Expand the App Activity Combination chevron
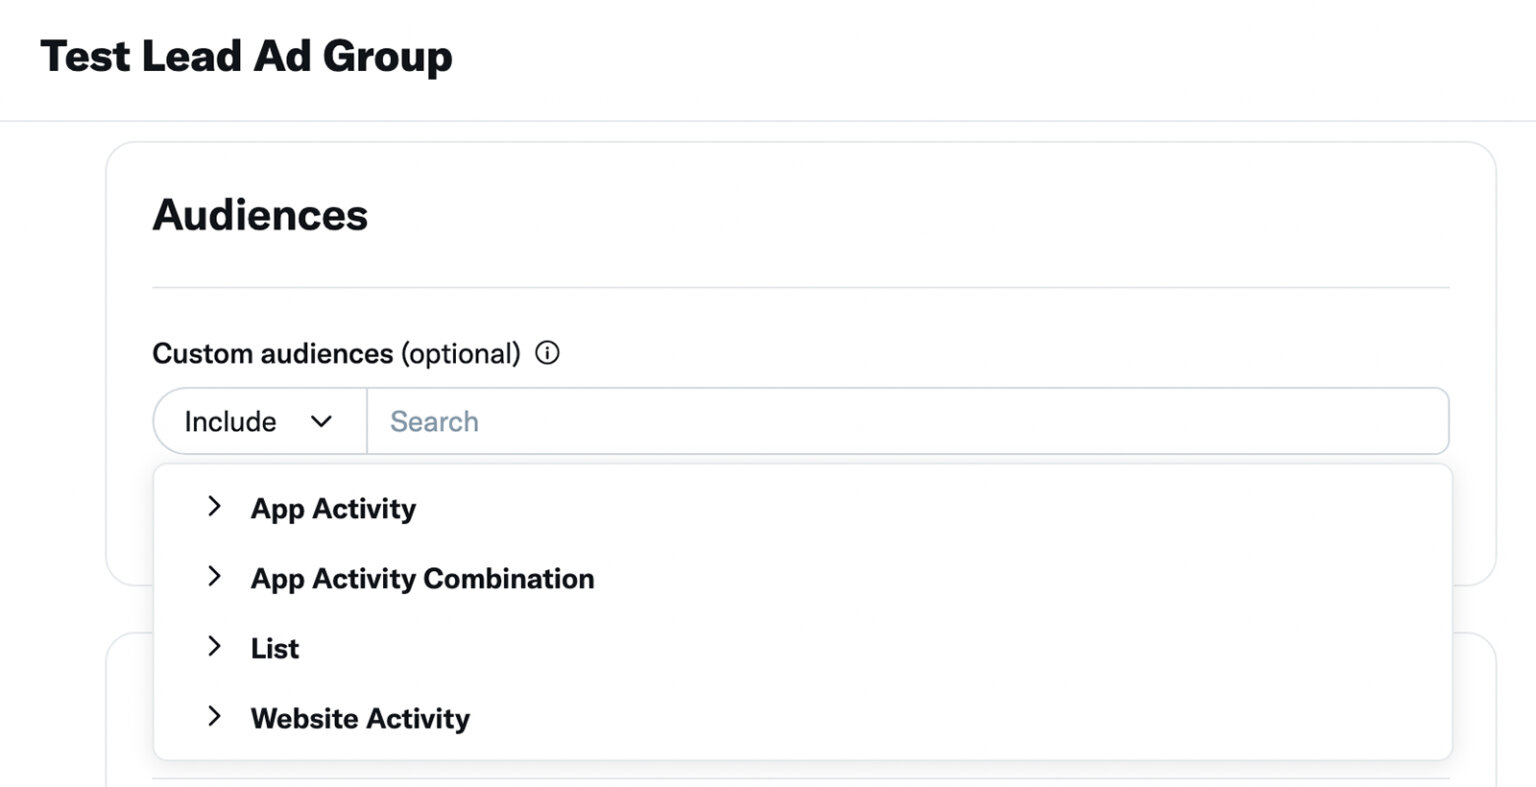1536x787 pixels. 213,577
